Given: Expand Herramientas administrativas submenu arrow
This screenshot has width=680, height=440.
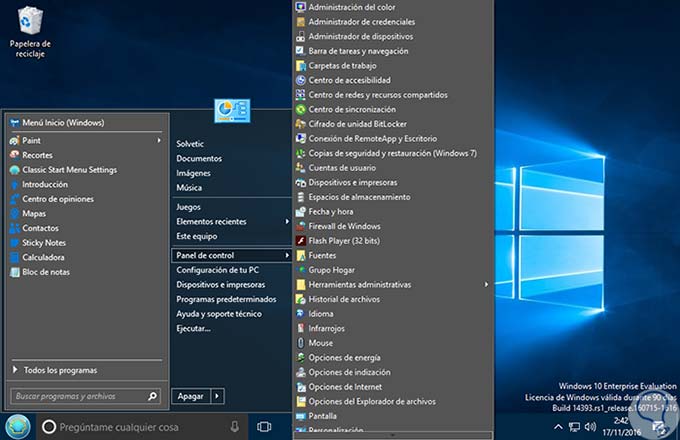Looking at the screenshot, I should [486, 285].
